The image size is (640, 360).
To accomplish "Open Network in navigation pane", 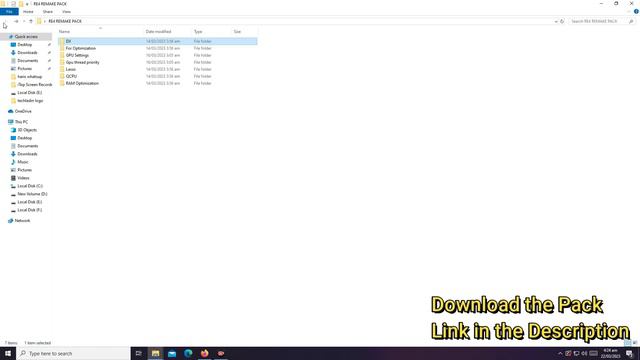I will coord(22,221).
